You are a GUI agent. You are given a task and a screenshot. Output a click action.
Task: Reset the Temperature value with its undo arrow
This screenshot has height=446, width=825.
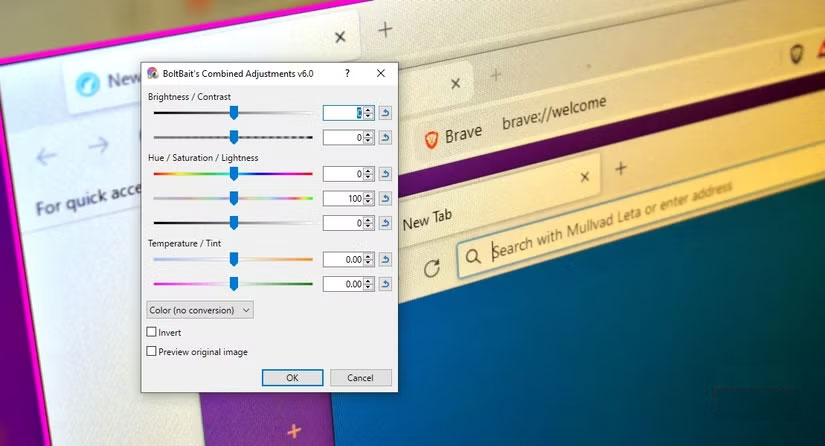(385, 259)
